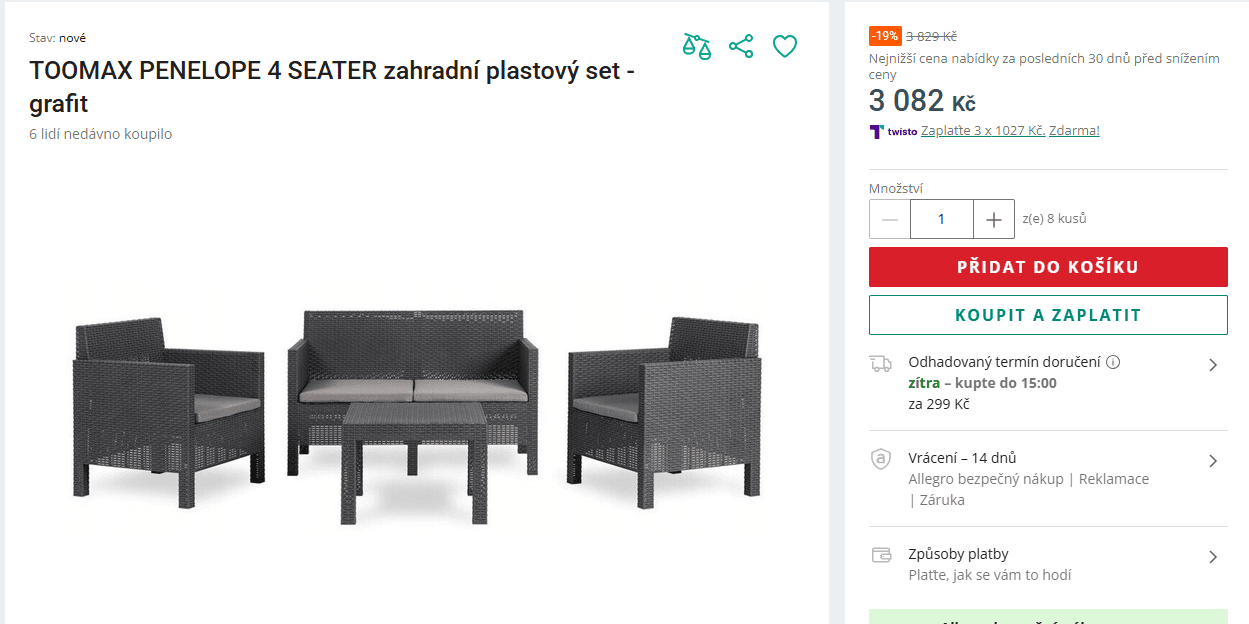
Task: Click the KOUPIT A ZAPLATIT button
Action: 1048,314
